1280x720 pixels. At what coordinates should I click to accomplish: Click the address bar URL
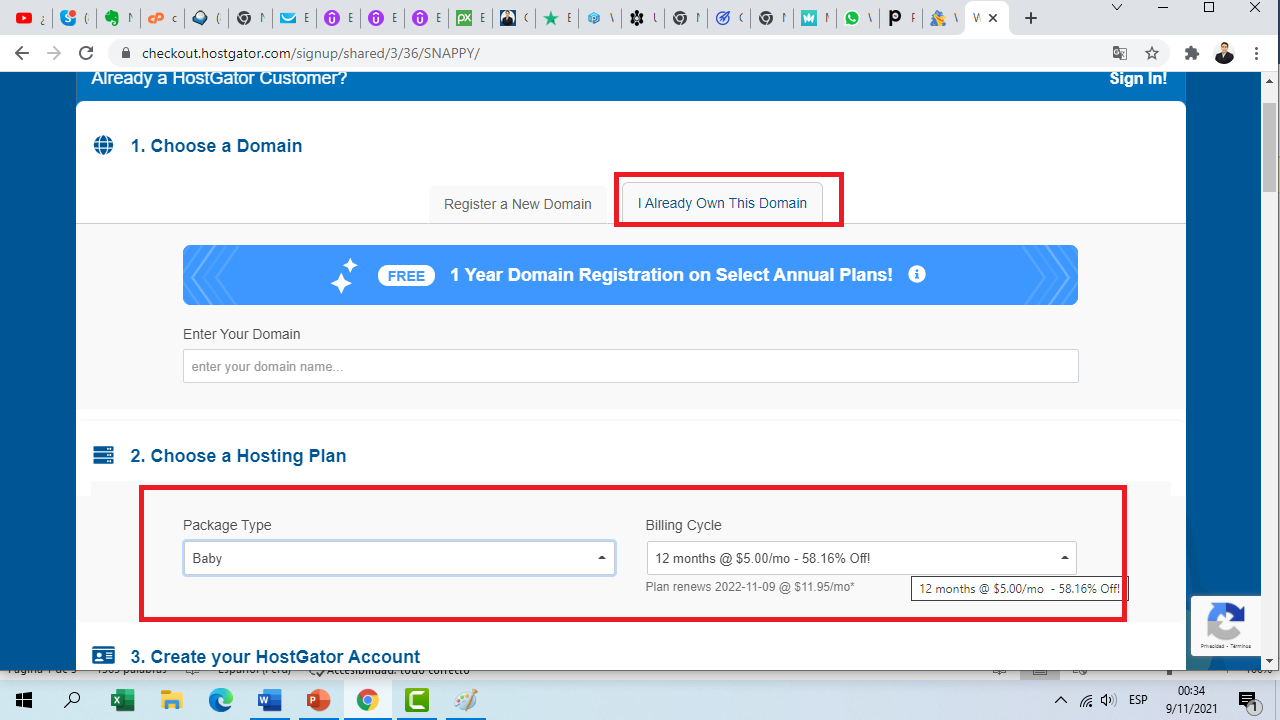pos(311,53)
